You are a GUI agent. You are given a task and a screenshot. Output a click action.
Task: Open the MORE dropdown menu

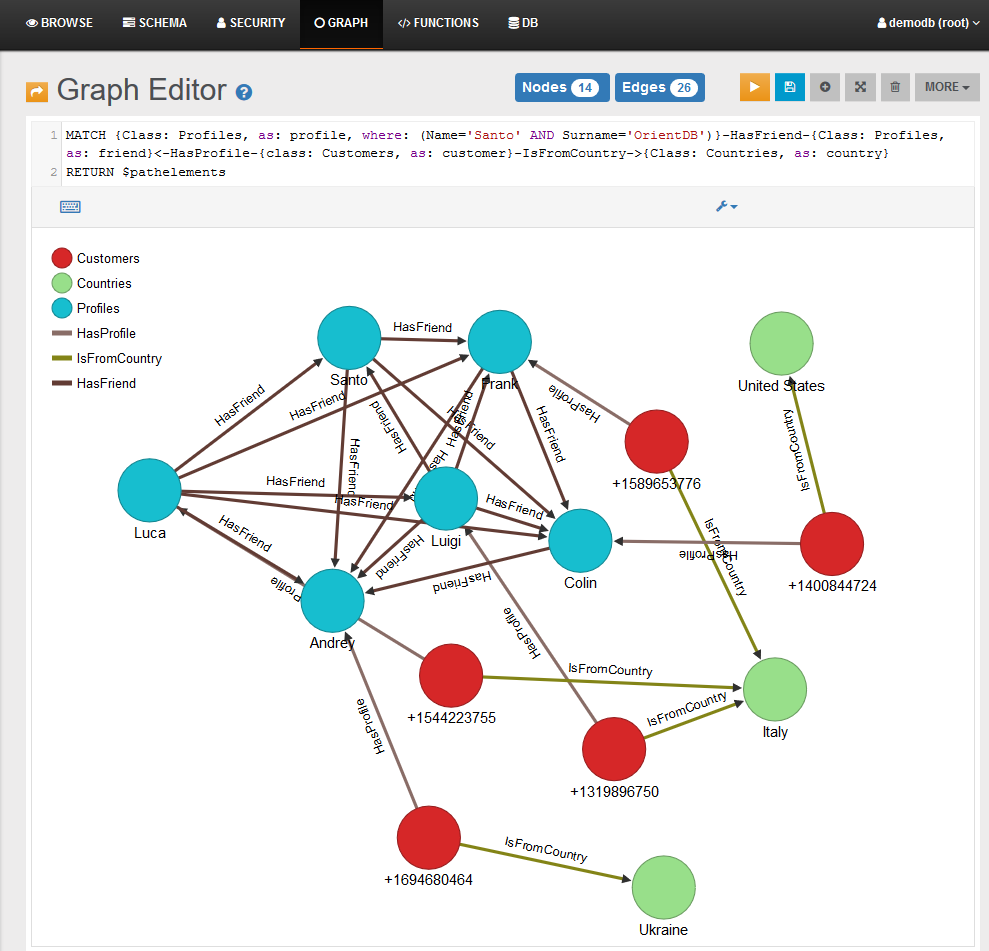(x=947, y=87)
